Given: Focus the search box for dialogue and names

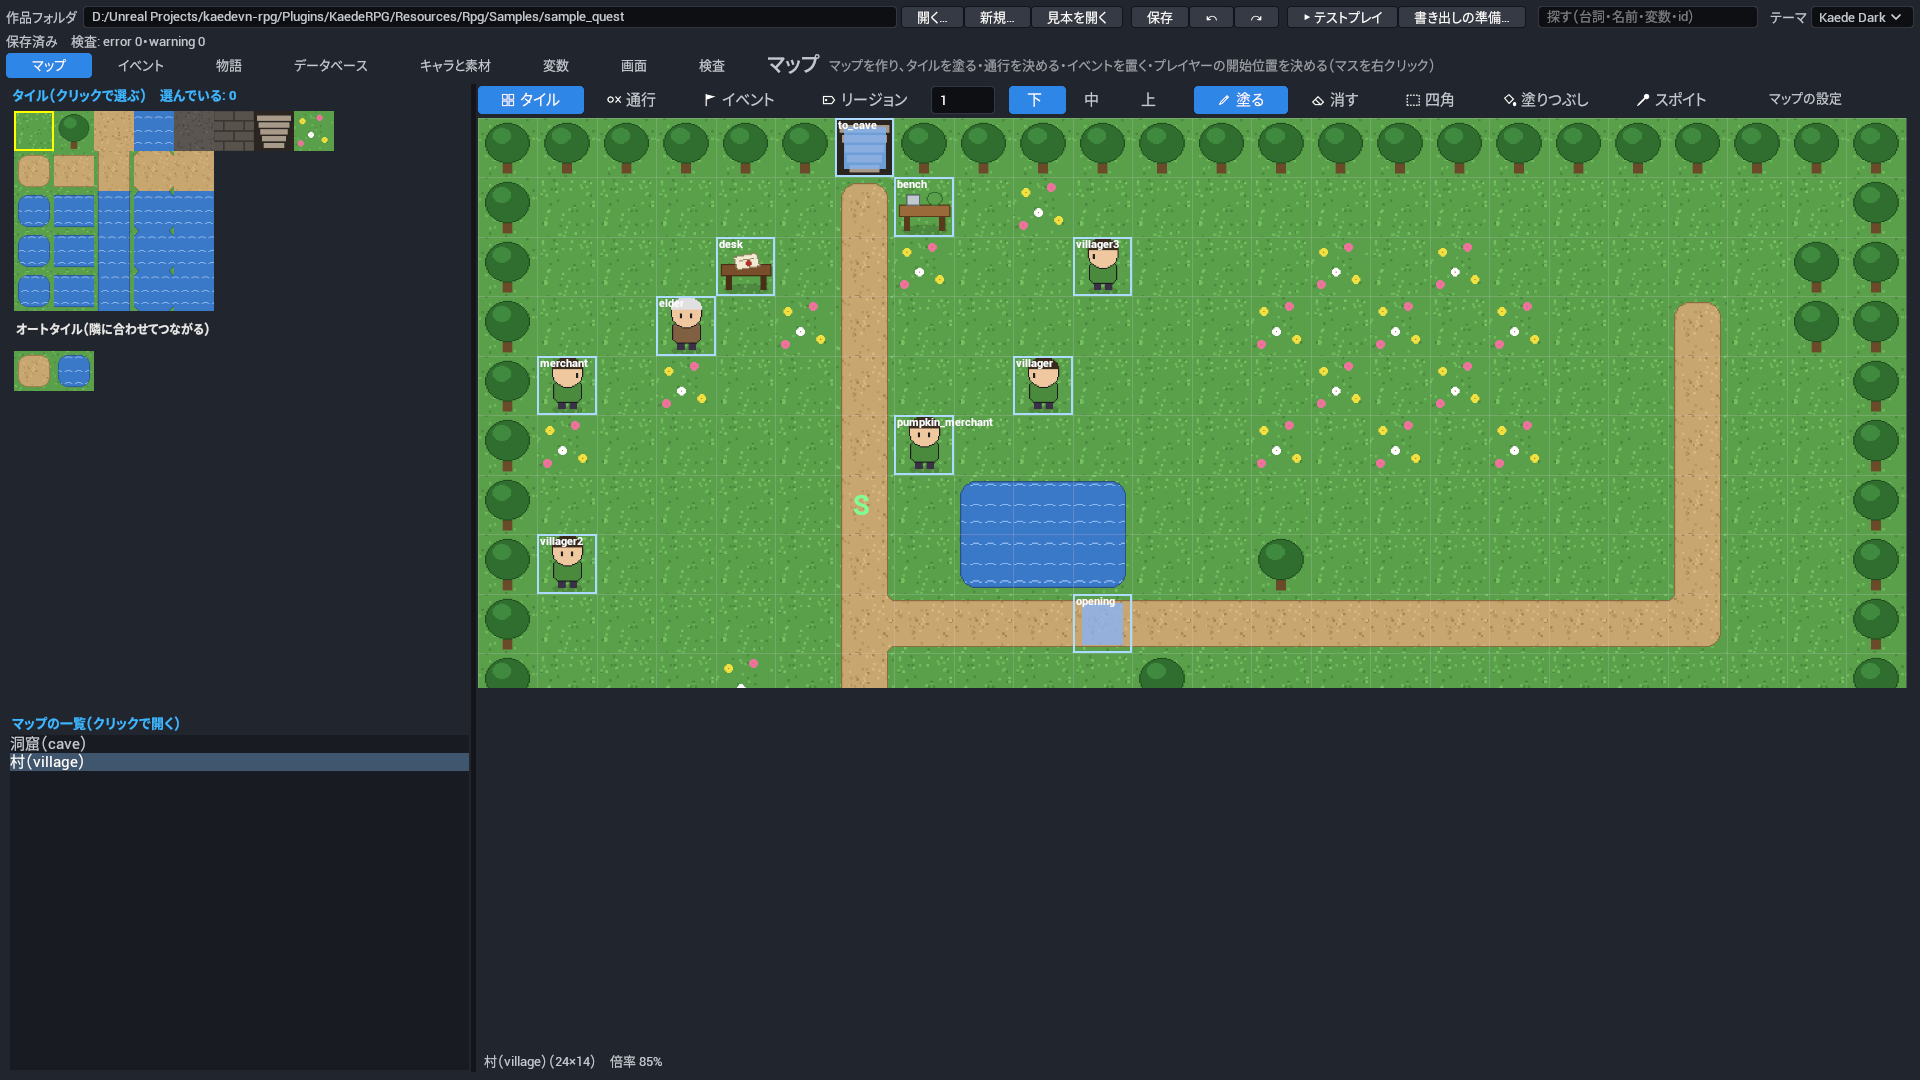Looking at the screenshot, I should [1647, 17].
